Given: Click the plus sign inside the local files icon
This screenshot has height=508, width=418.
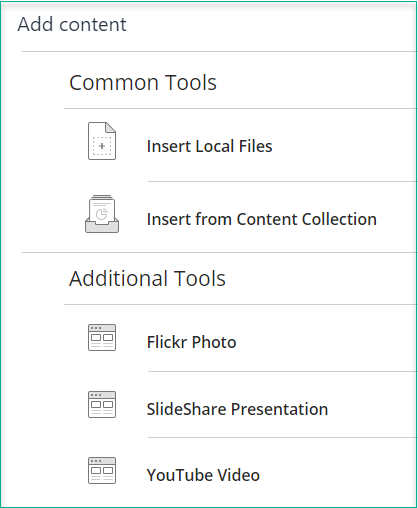Looking at the screenshot, I should tap(102, 146).
